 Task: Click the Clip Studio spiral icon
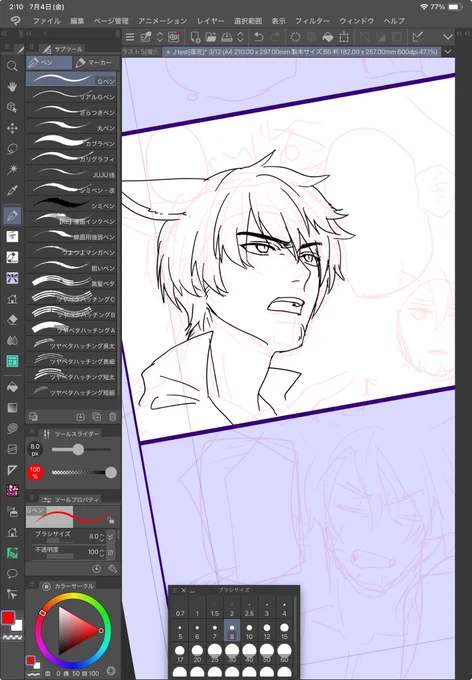coord(174,37)
